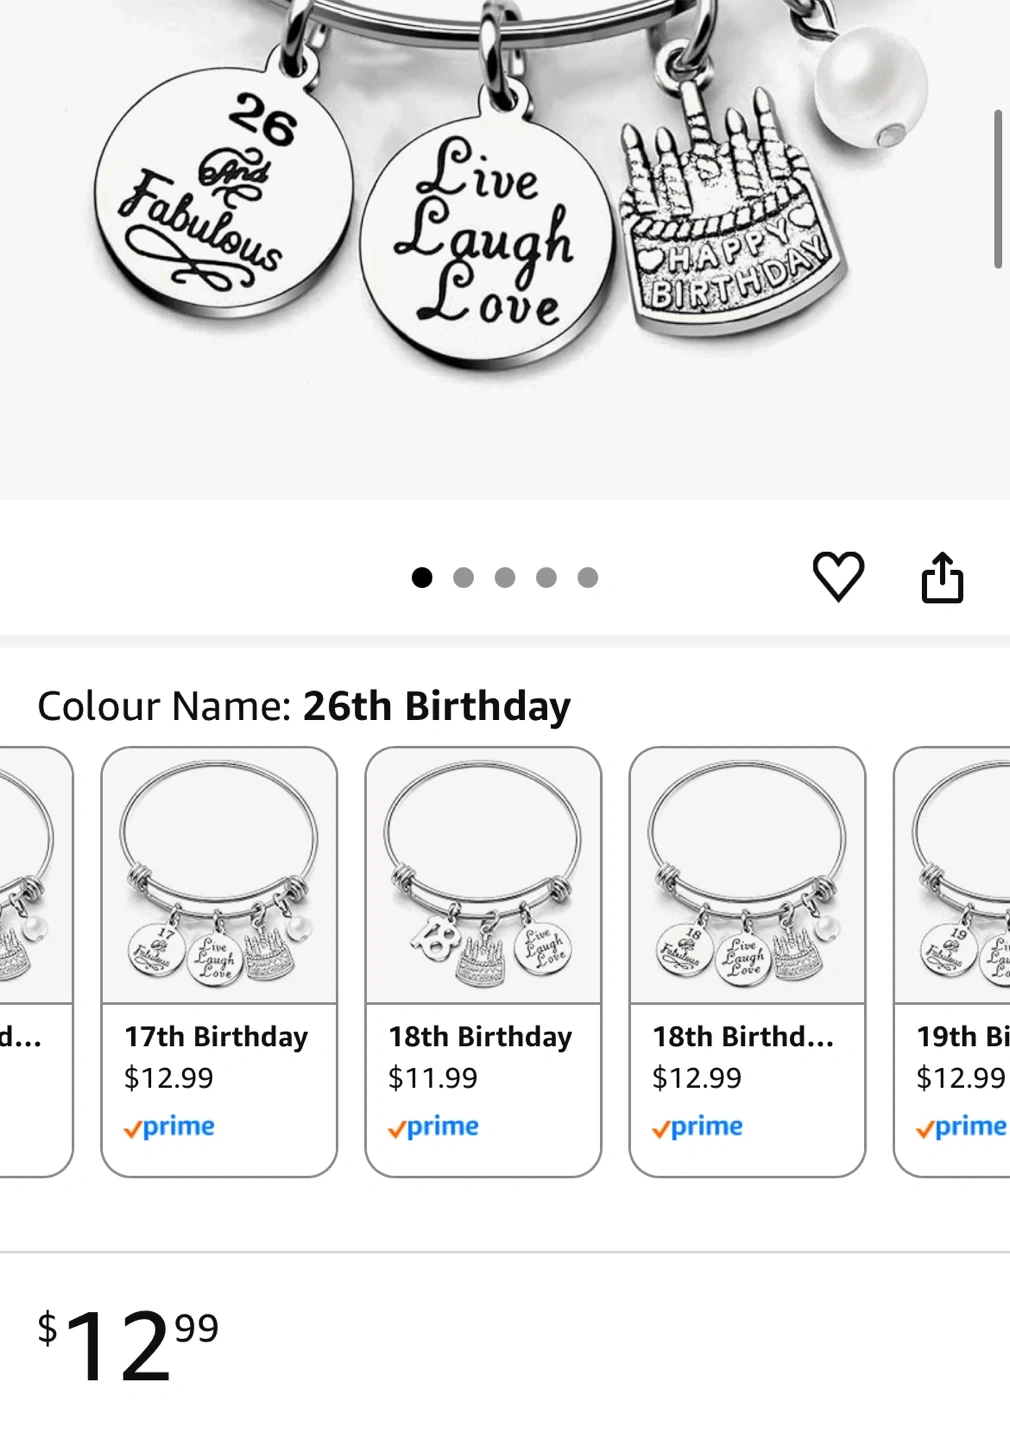
Task: Jump to second image dot indicator
Action: pyautogui.click(x=463, y=578)
